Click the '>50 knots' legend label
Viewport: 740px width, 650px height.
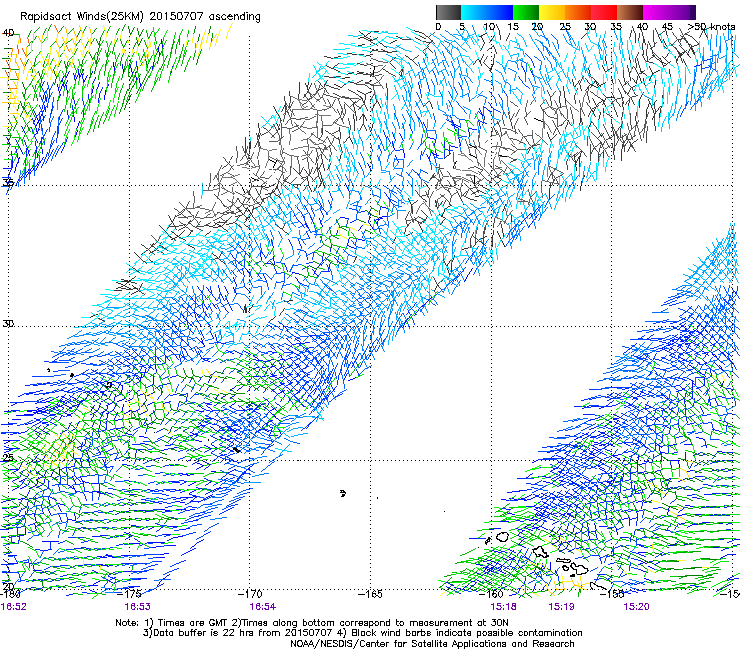pos(711,27)
